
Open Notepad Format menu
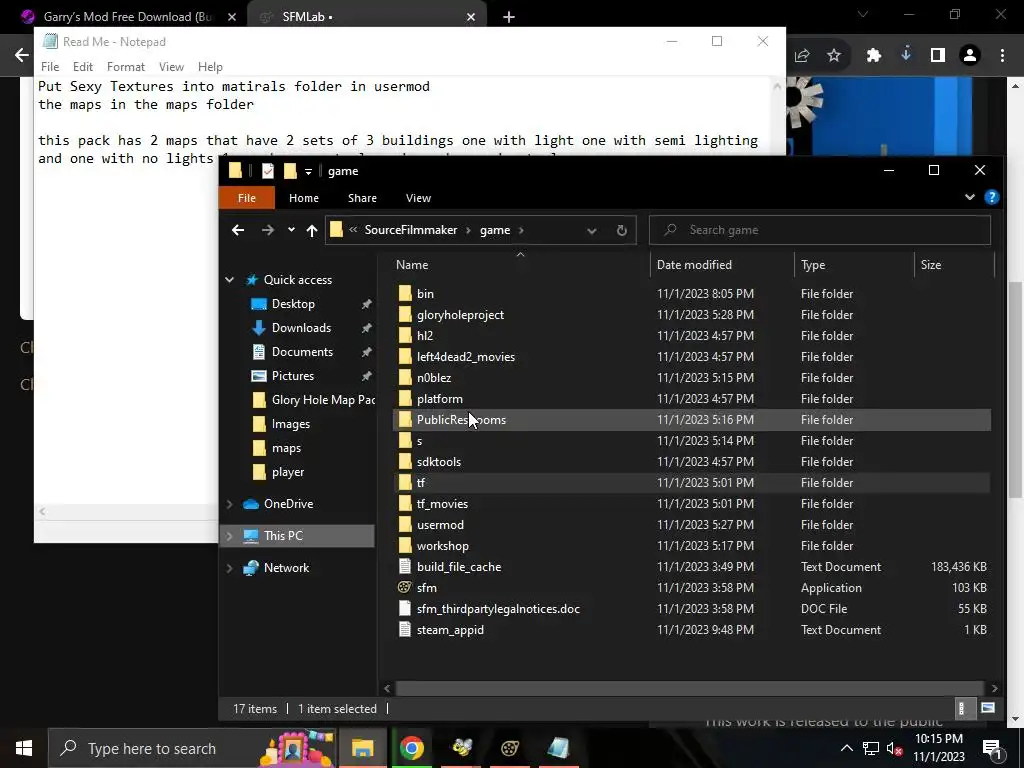tap(125, 67)
